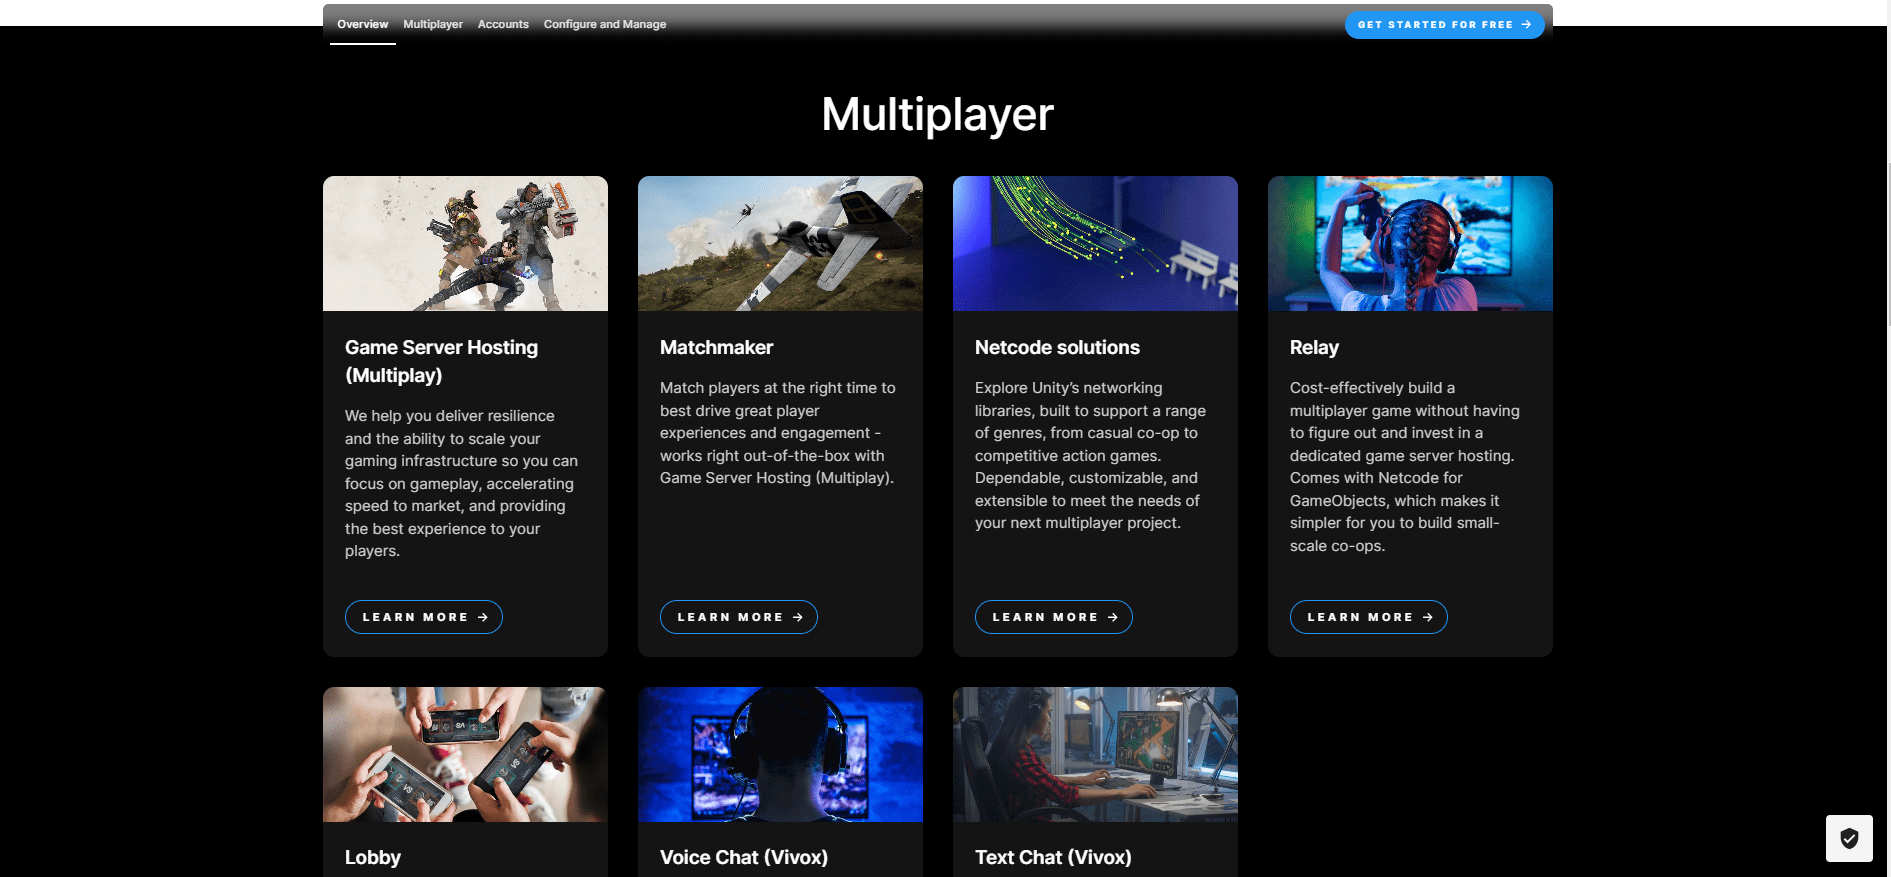The height and width of the screenshot is (877, 1891).
Task: Open Learn More for Netcode solutions
Action: coord(1053,617)
